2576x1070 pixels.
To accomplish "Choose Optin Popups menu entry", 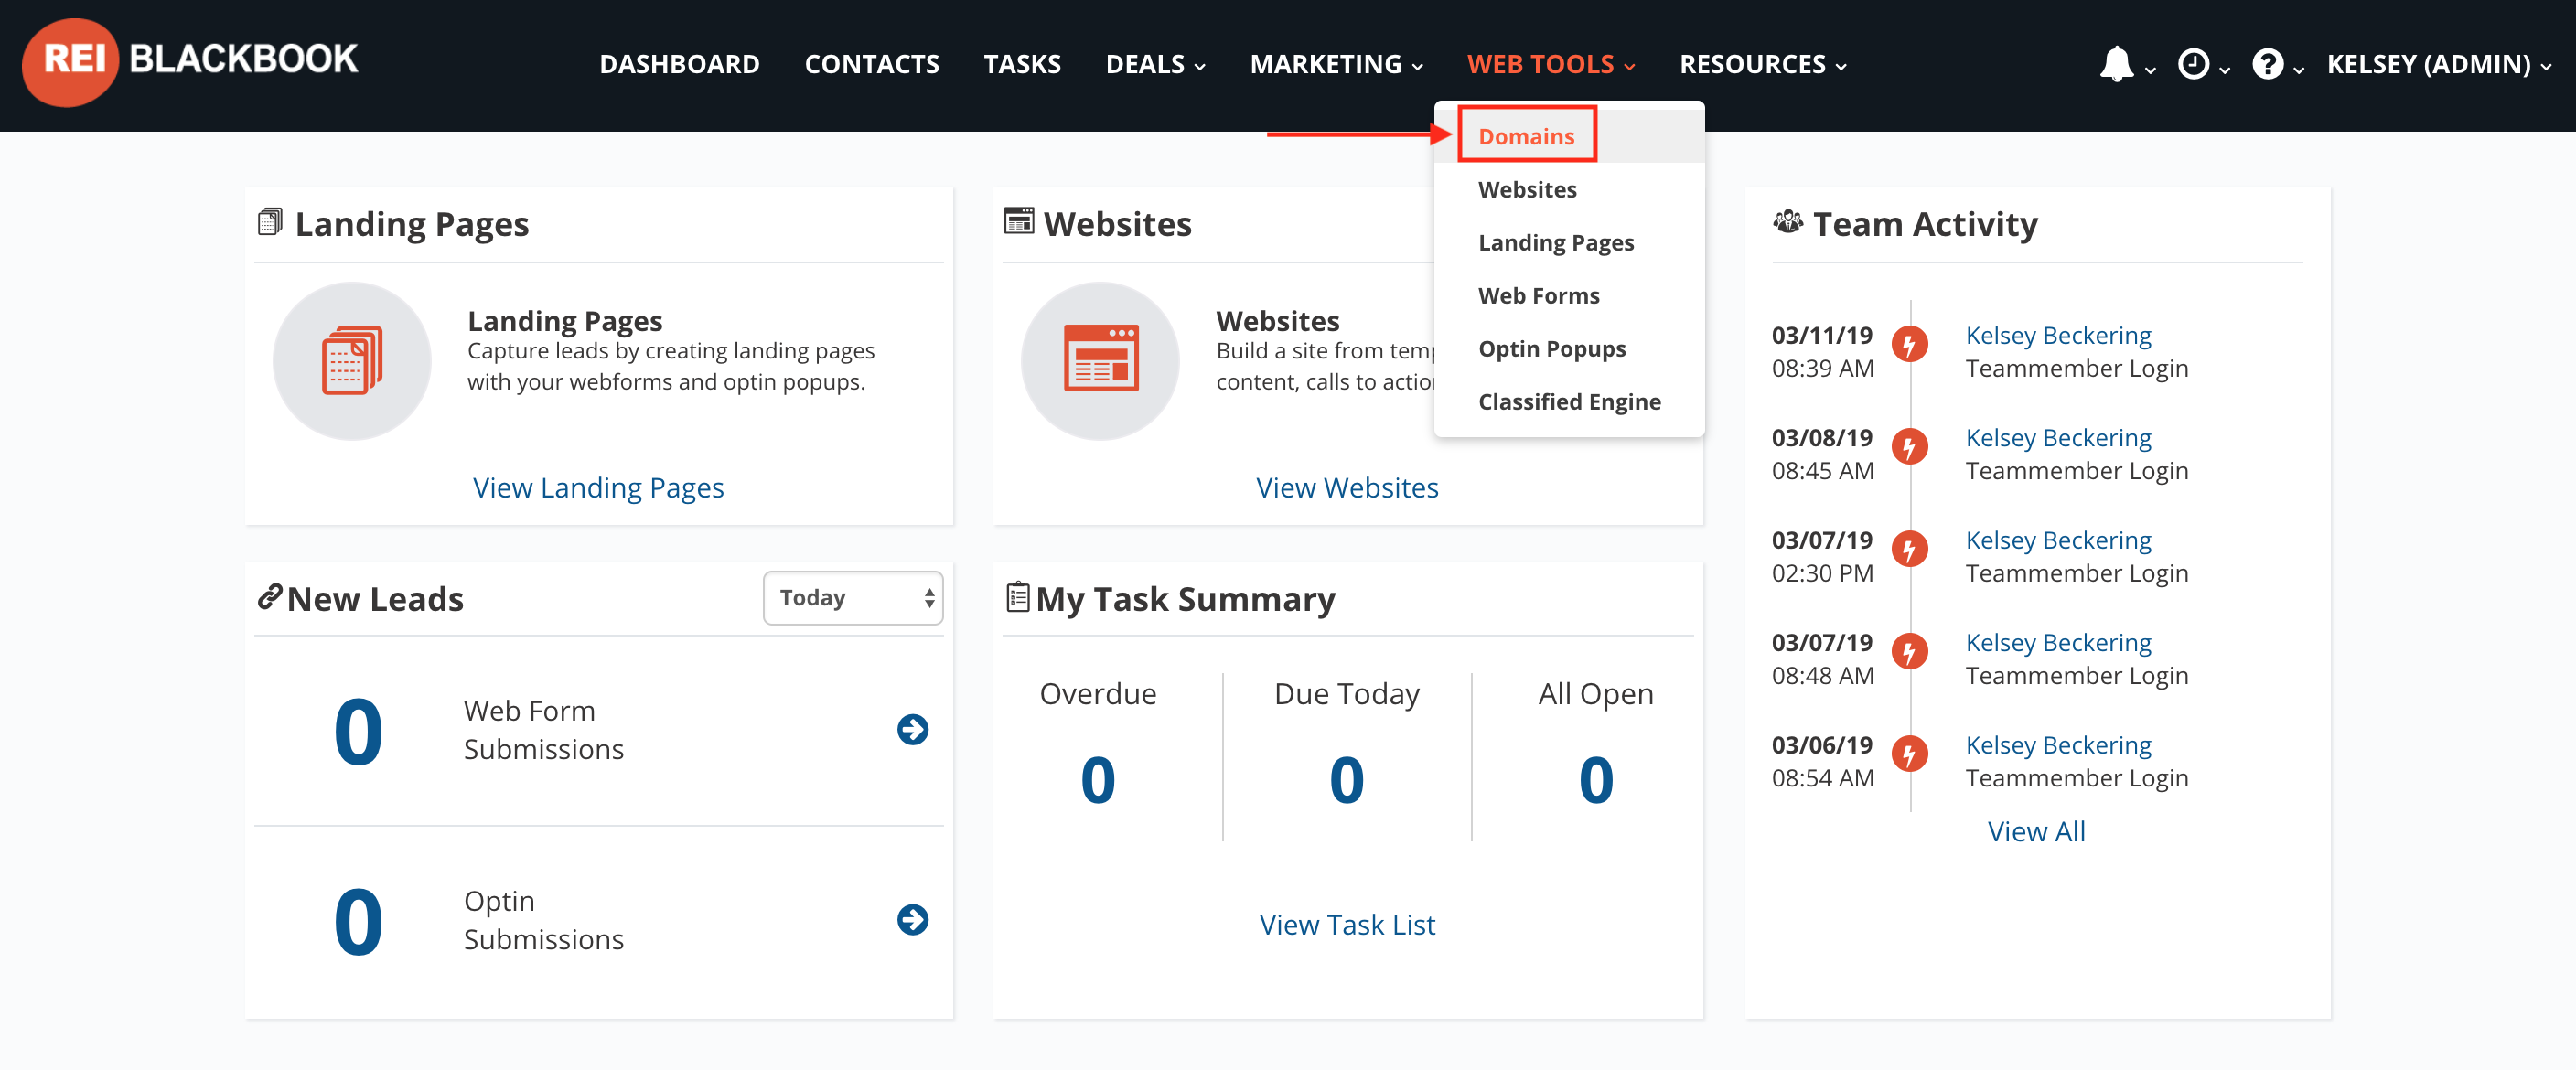I will click(x=1551, y=348).
